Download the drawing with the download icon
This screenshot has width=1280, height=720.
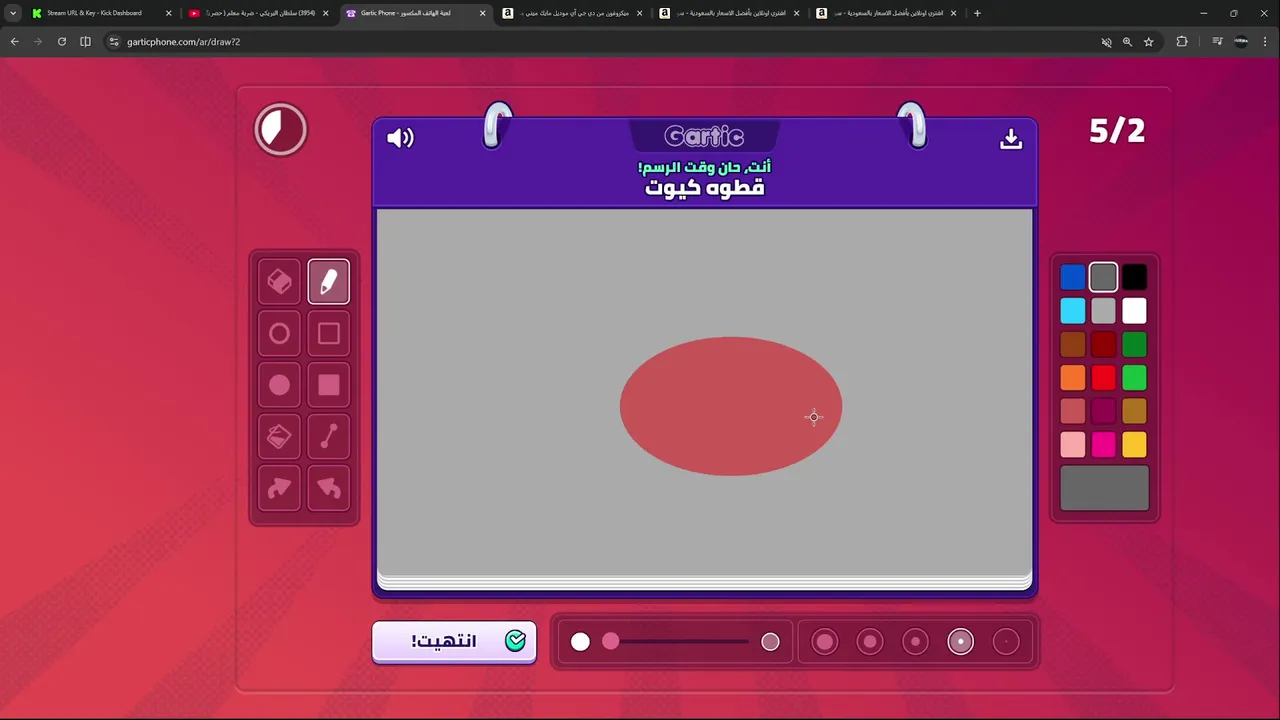[x=1011, y=139]
